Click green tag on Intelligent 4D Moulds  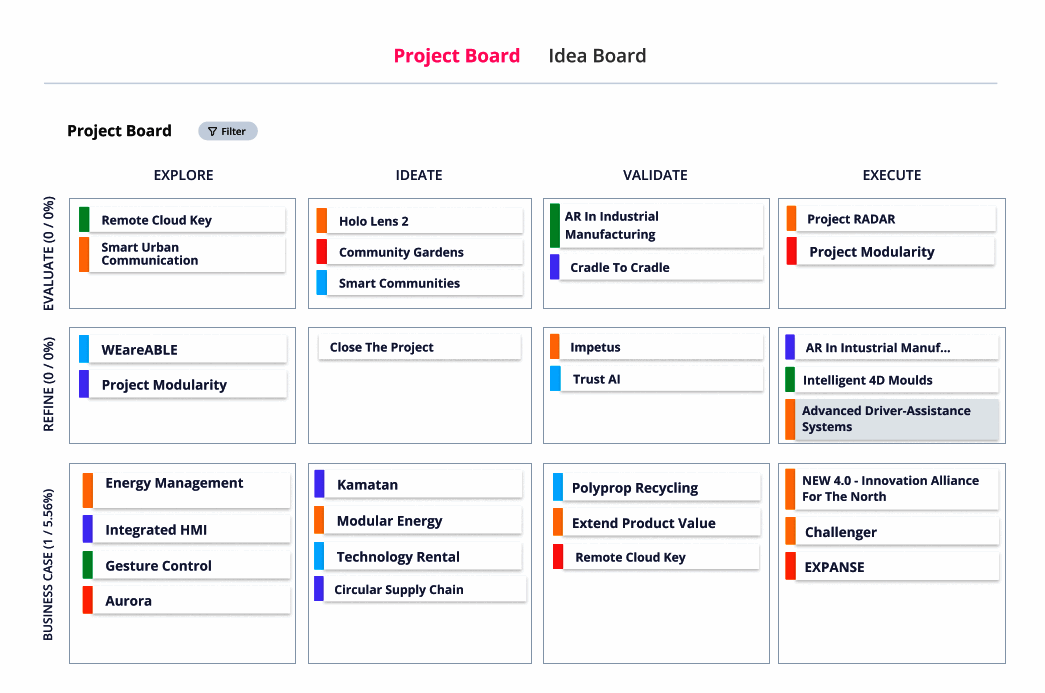pyautogui.click(x=790, y=380)
